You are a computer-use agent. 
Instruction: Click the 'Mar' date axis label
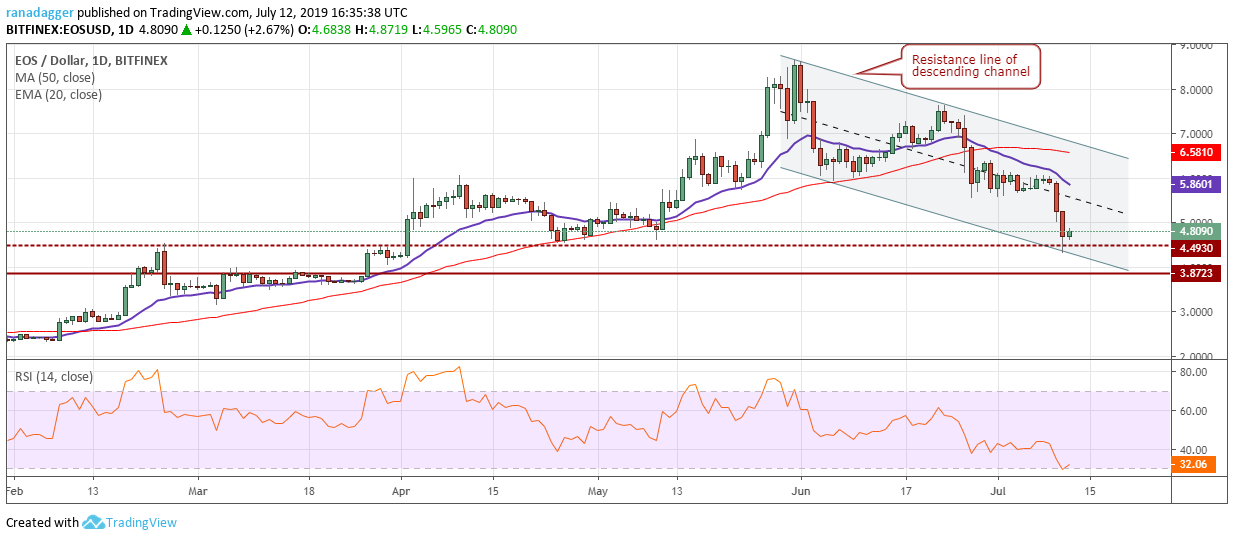point(198,492)
